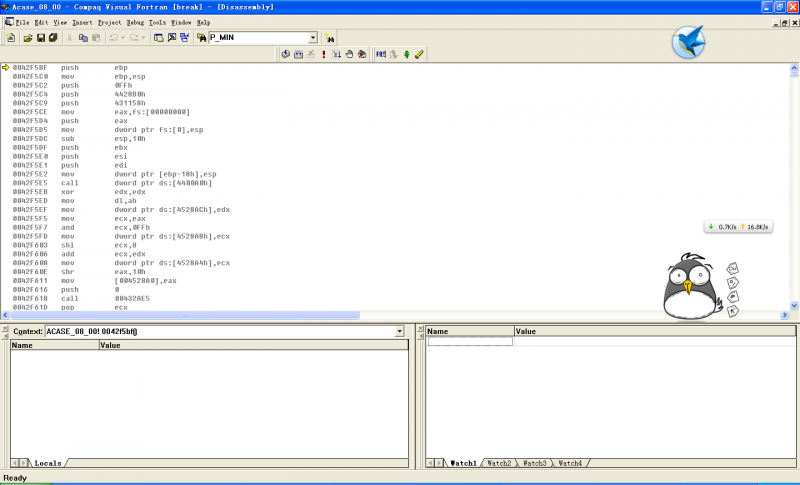Save all open files

[x=53, y=38]
